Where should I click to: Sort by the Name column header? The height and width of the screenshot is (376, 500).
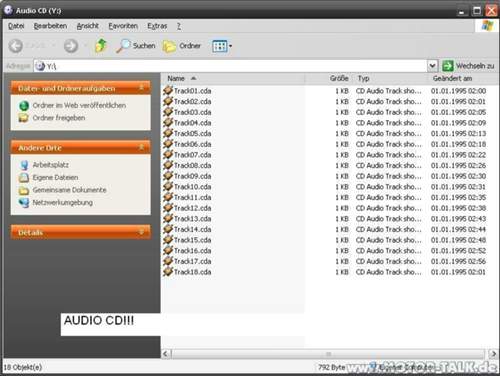pyautogui.click(x=233, y=78)
